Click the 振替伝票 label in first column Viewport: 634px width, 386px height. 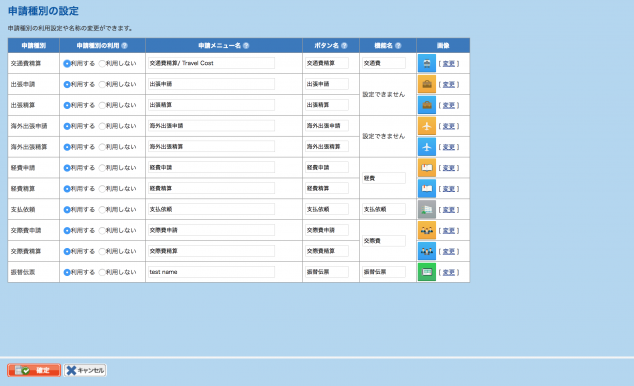23,272
